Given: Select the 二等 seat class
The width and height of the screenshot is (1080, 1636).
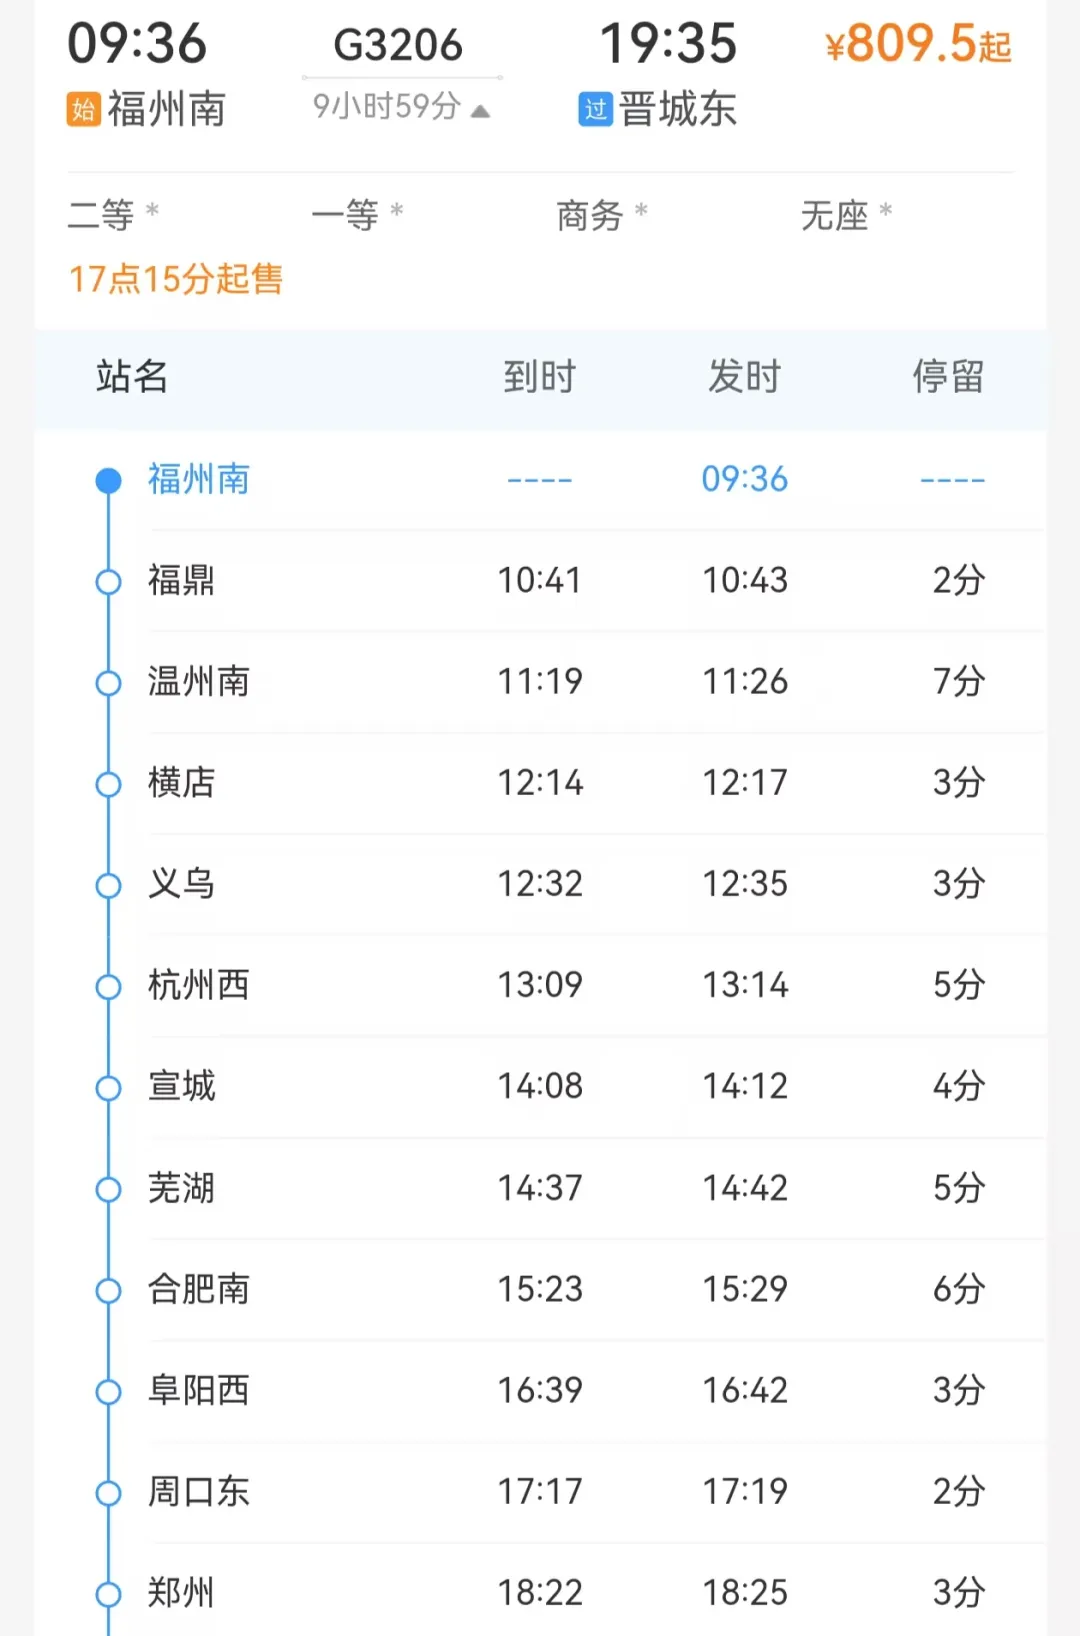Looking at the screenshot, I should click(112, 214).
